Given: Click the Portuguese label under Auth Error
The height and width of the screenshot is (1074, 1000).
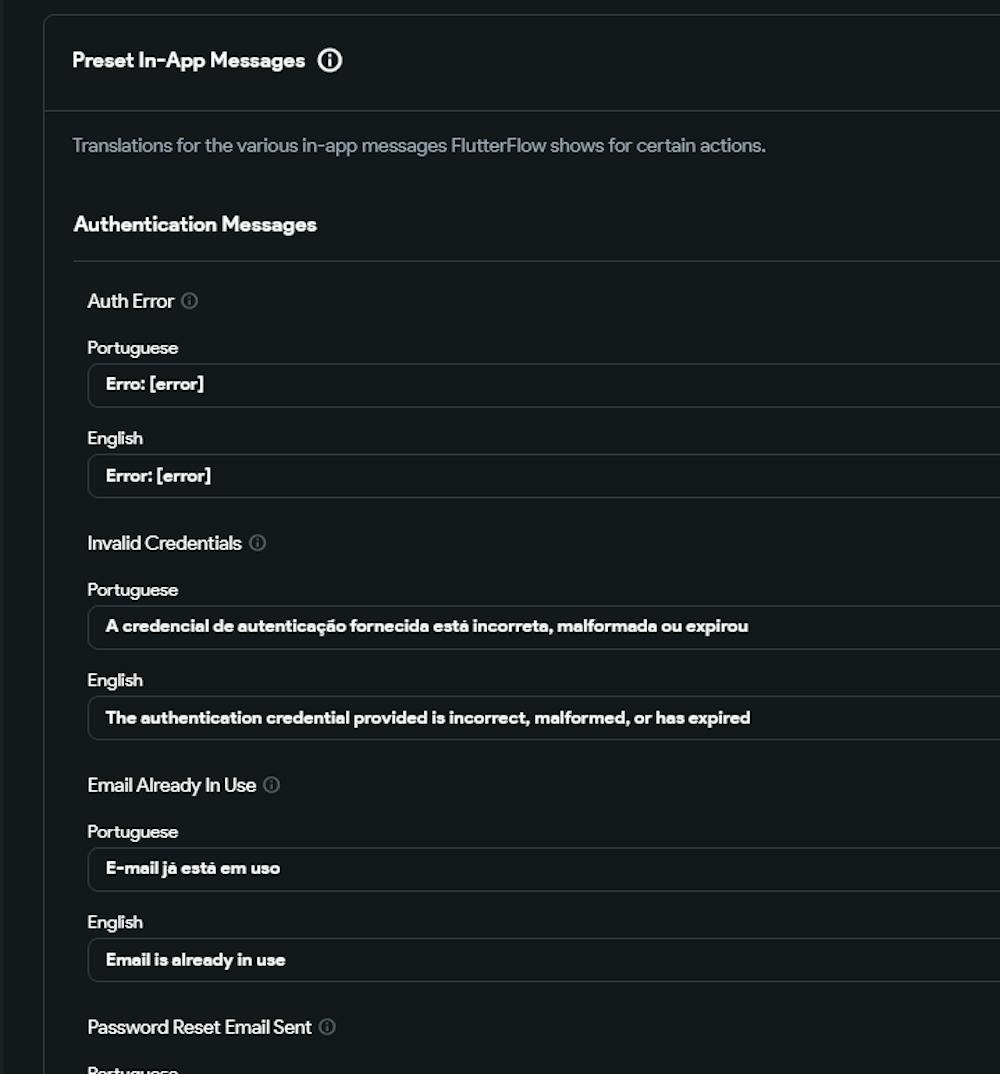Looking at the screenshot, I should 133,348.
